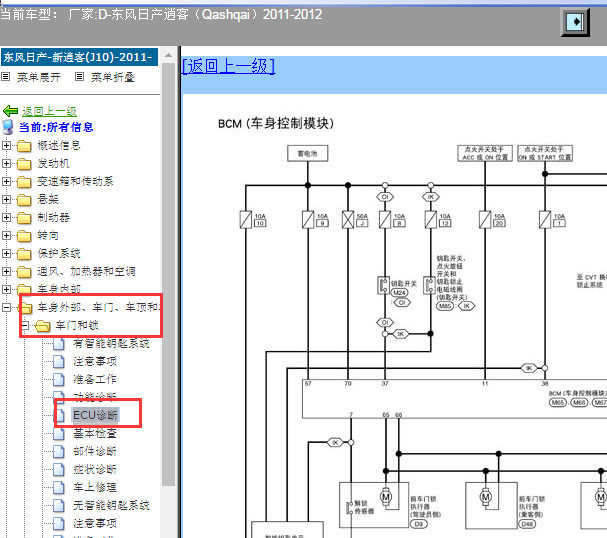Open the 概述信息 folder label
The image size is (607, 538).
59,146
